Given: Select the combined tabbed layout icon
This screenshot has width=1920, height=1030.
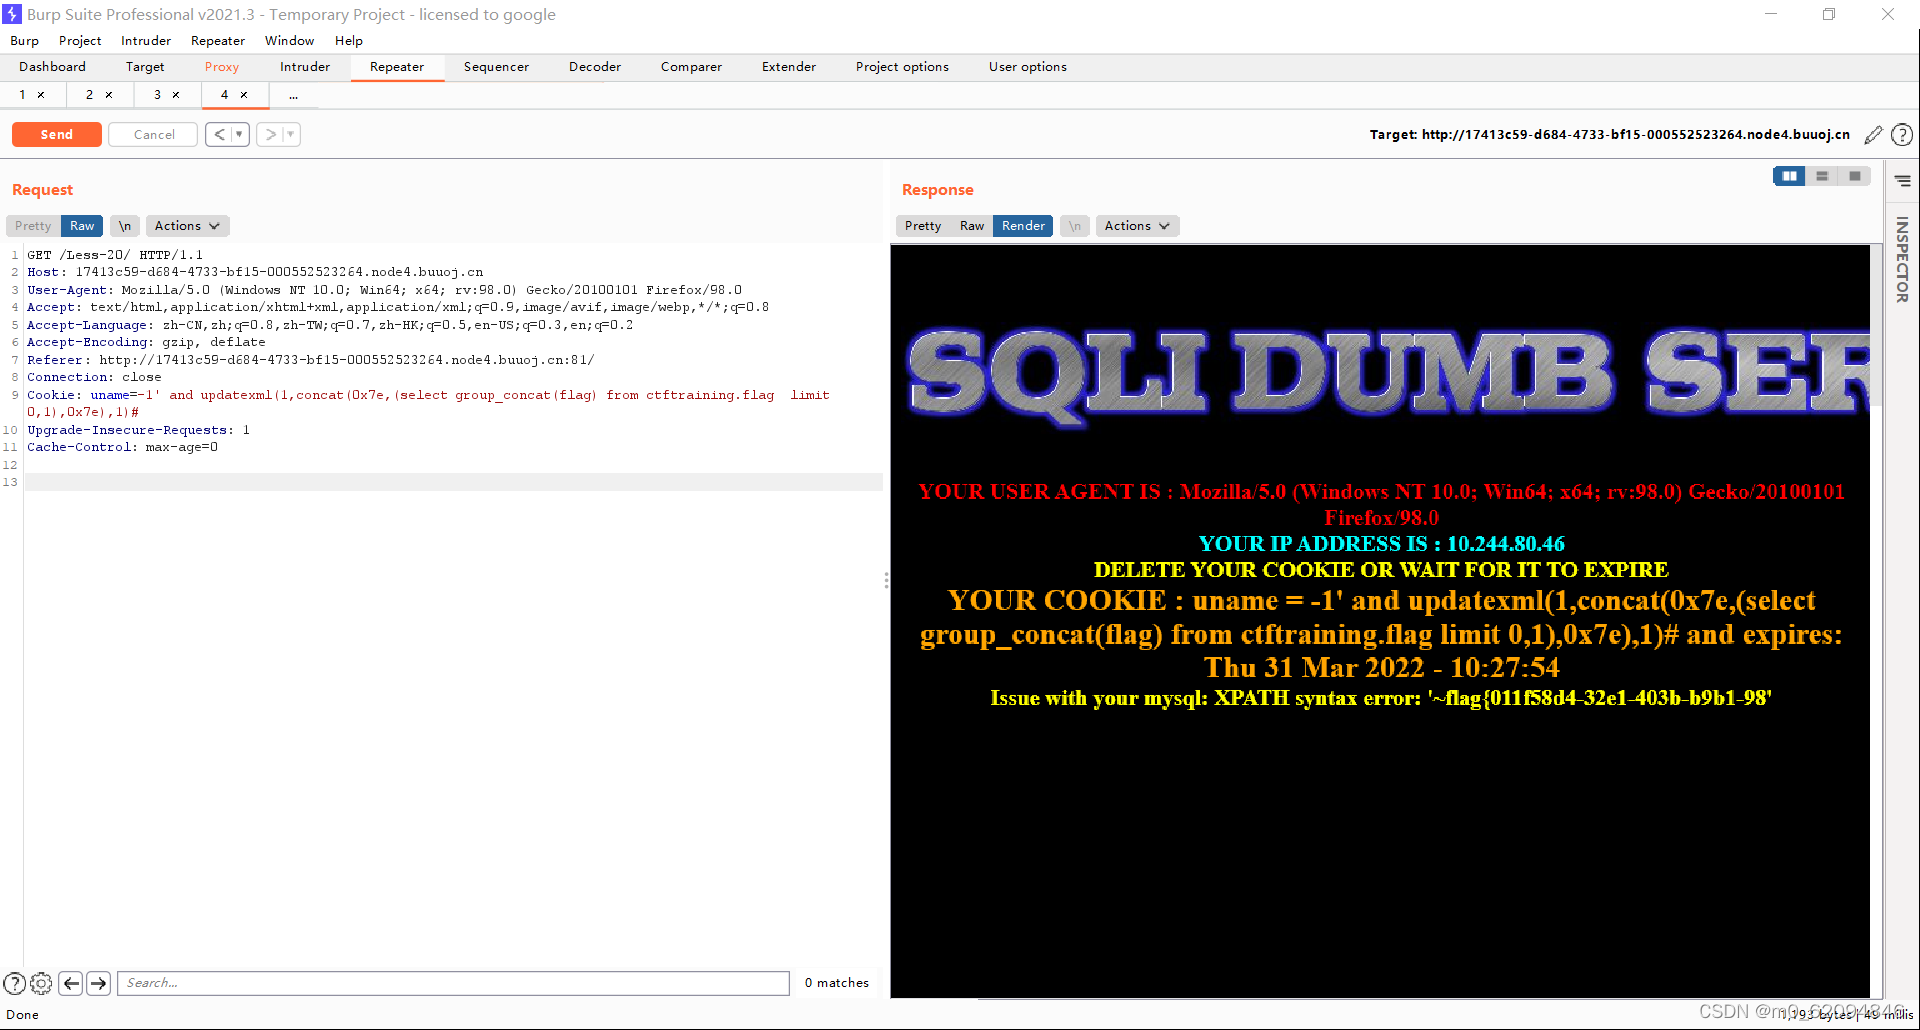Looking at the screenshot, I should point(1855,176).
